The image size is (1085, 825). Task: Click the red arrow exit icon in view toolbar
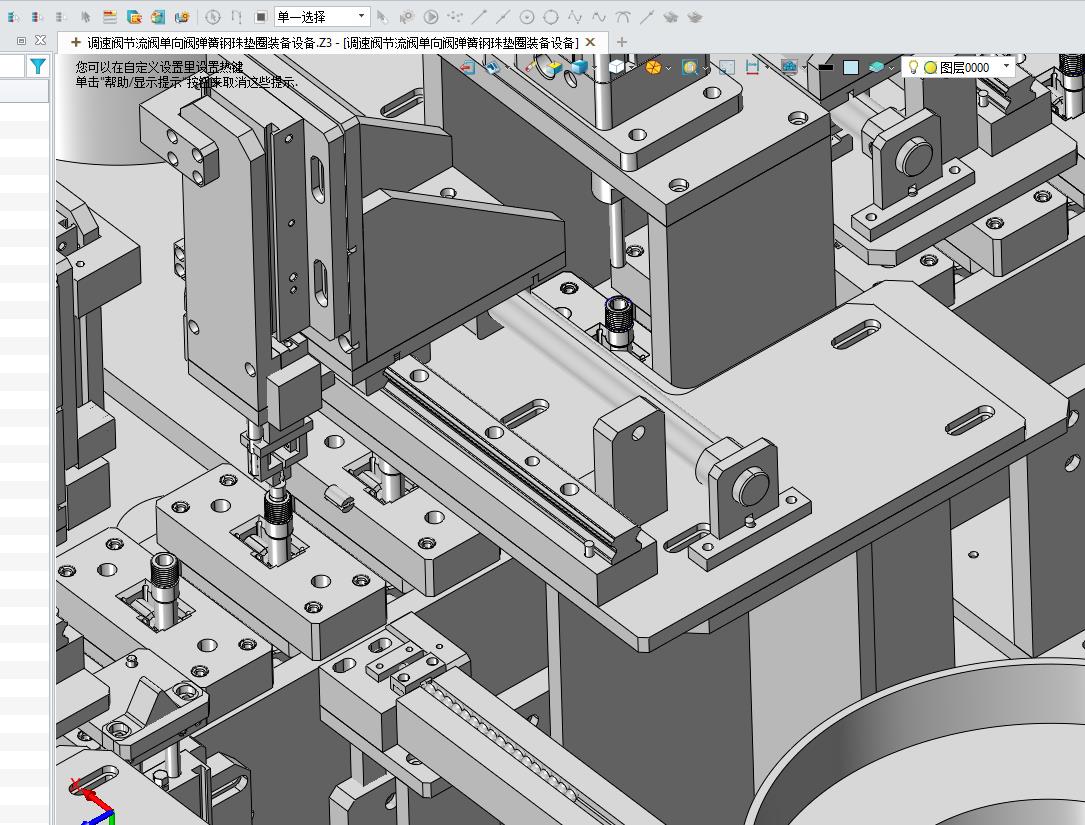468,67
